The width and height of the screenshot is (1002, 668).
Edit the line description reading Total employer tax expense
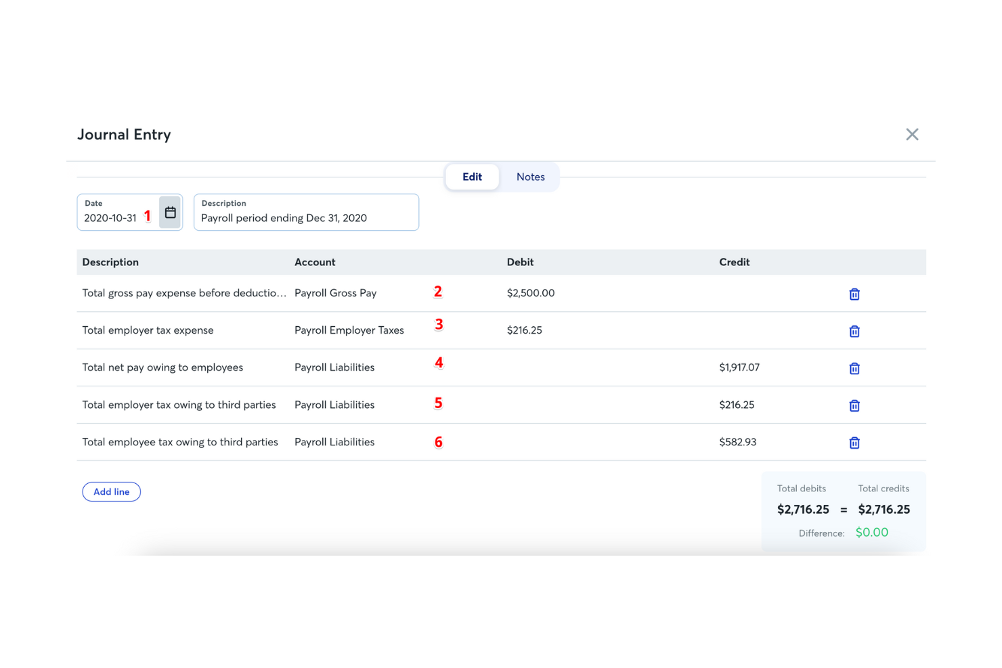click(158, 330)
